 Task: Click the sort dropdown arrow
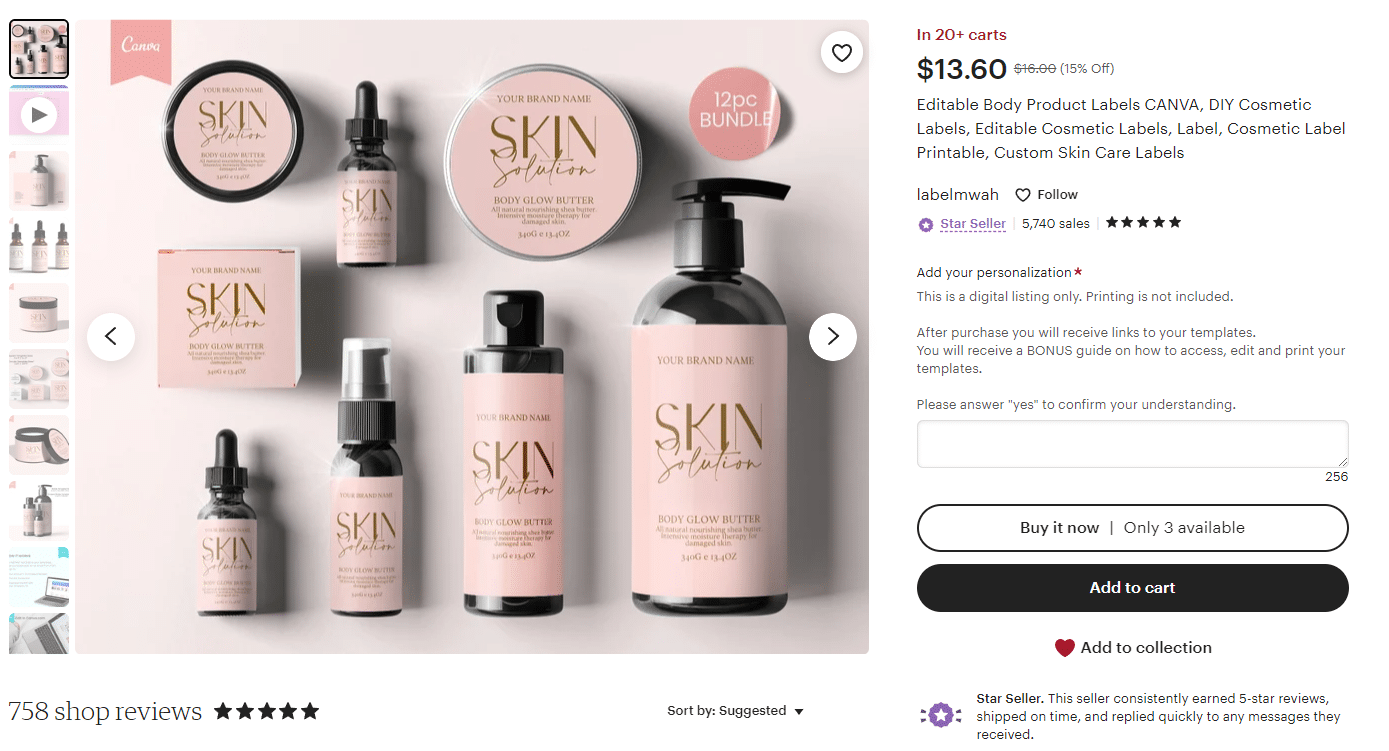(x=799, y=712)
